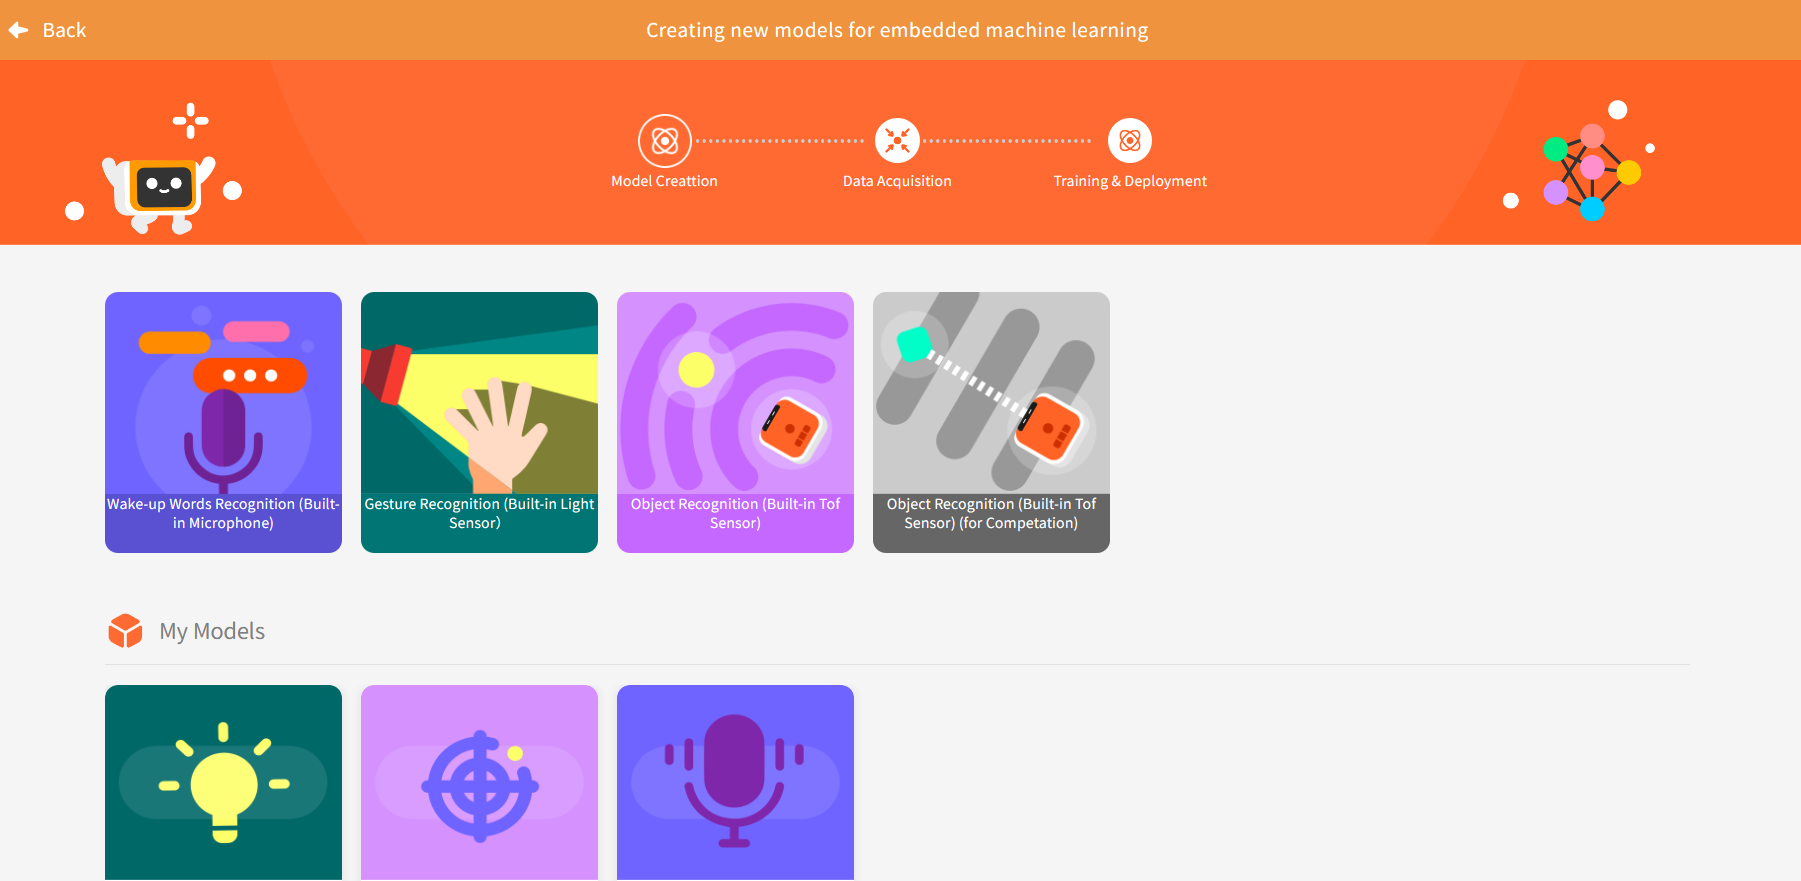This screenshot has width=1801, height=881.
Task: Click the 'Data Acquisition' step label
Action: [897, 181]
